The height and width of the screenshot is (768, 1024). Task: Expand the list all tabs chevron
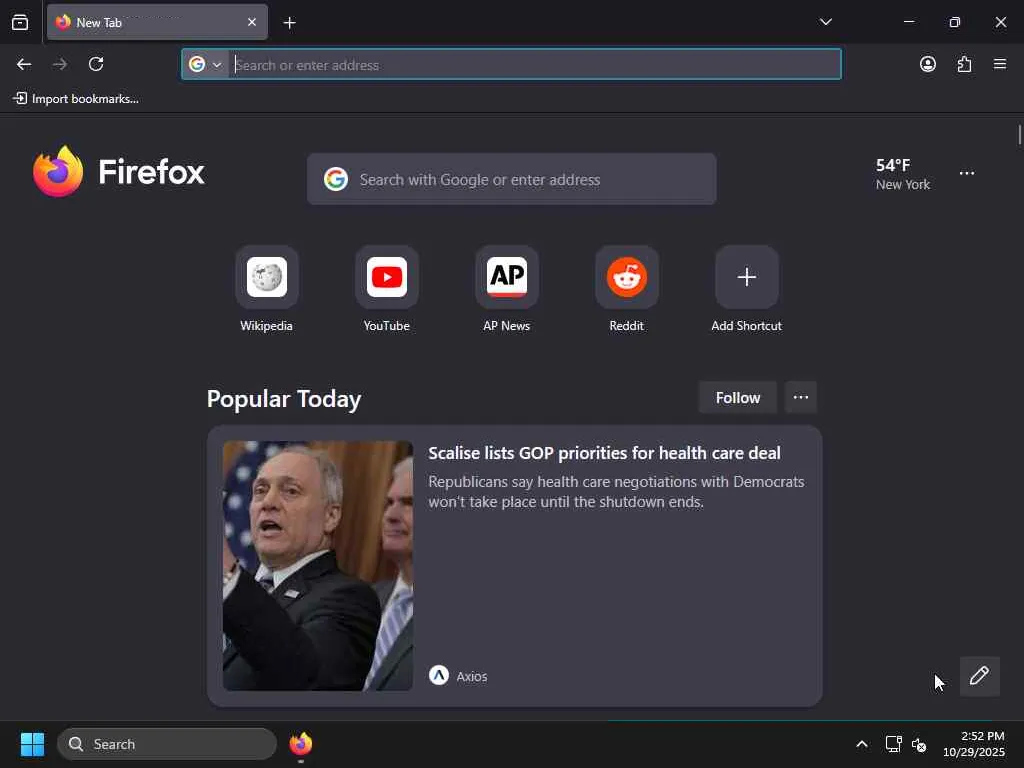(825, 22)
